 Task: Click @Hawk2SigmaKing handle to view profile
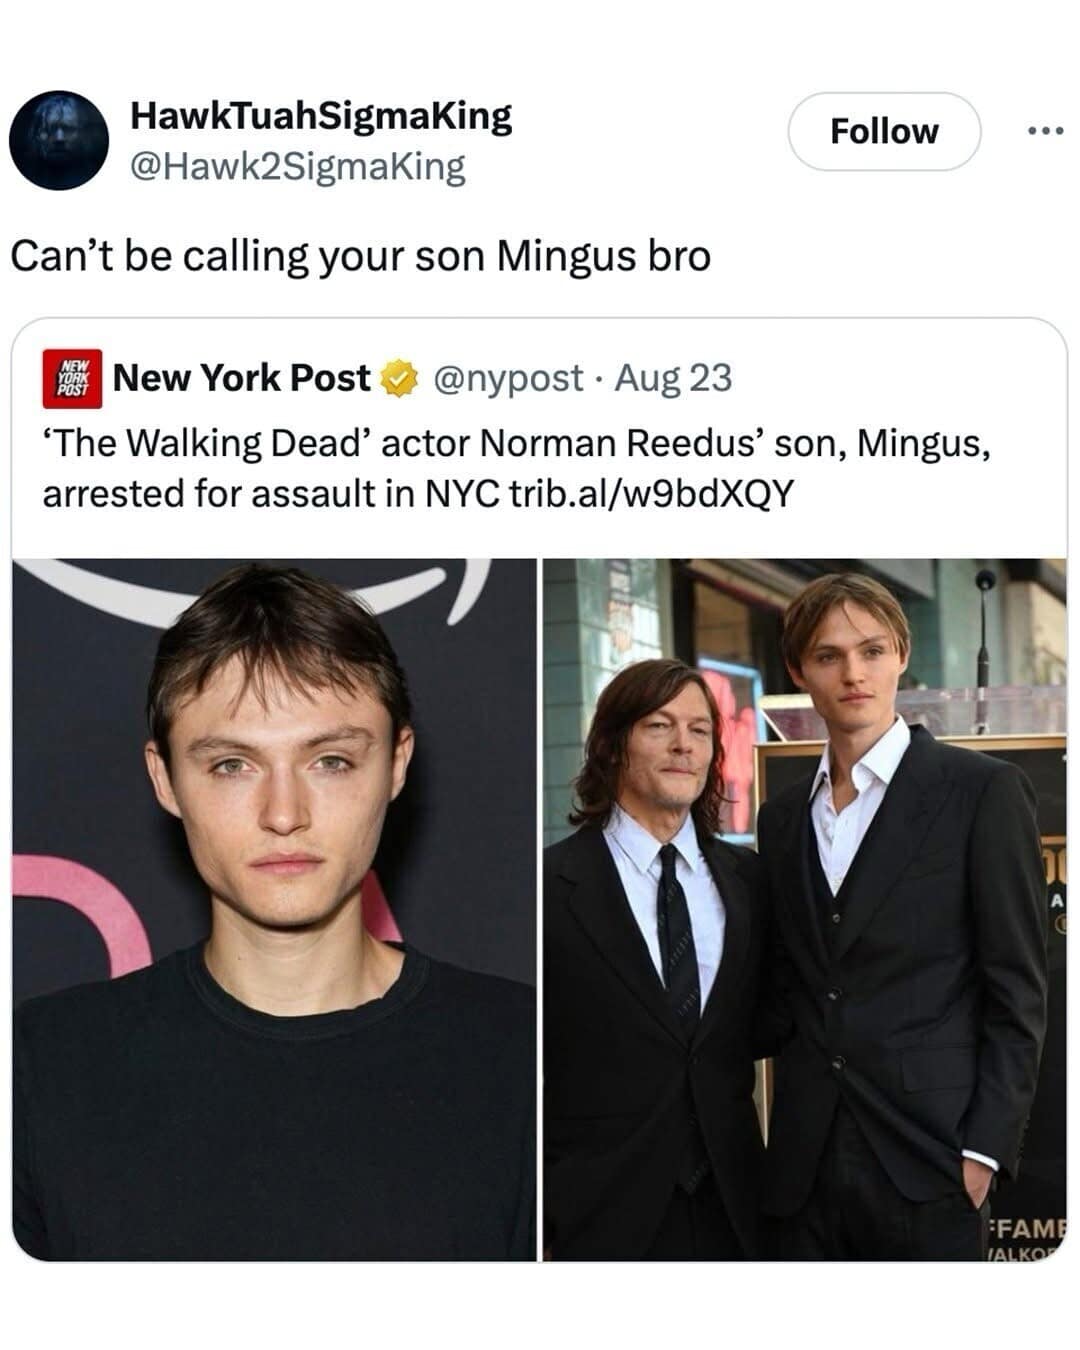tap(297, 167)
